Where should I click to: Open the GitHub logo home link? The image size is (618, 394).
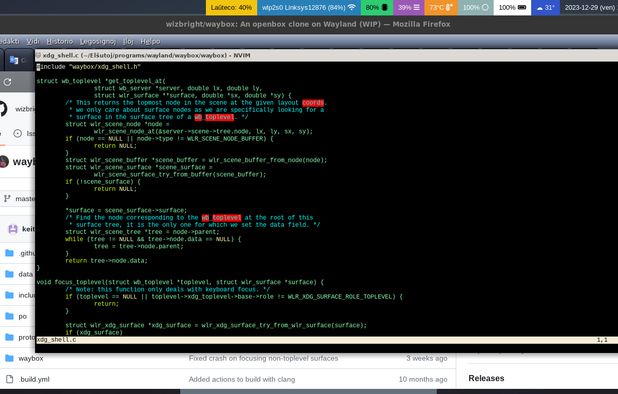pos(3,109)
